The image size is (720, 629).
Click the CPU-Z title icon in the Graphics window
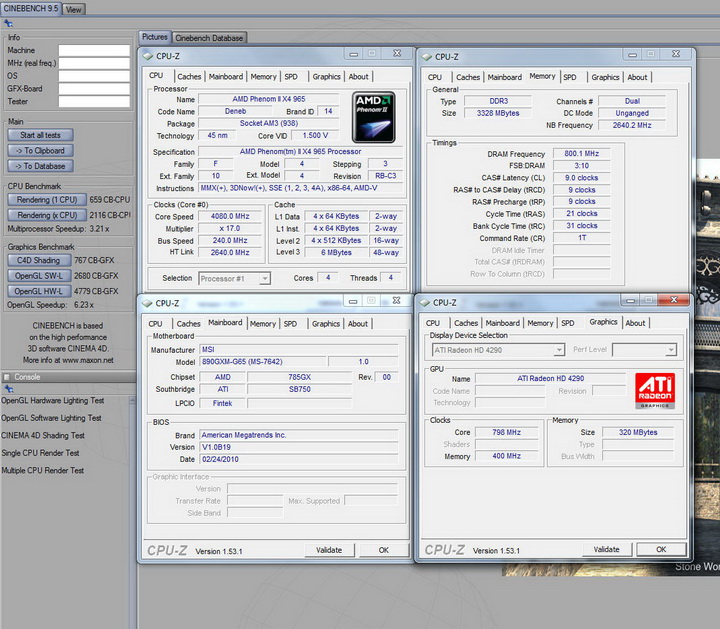coord(424,302)
